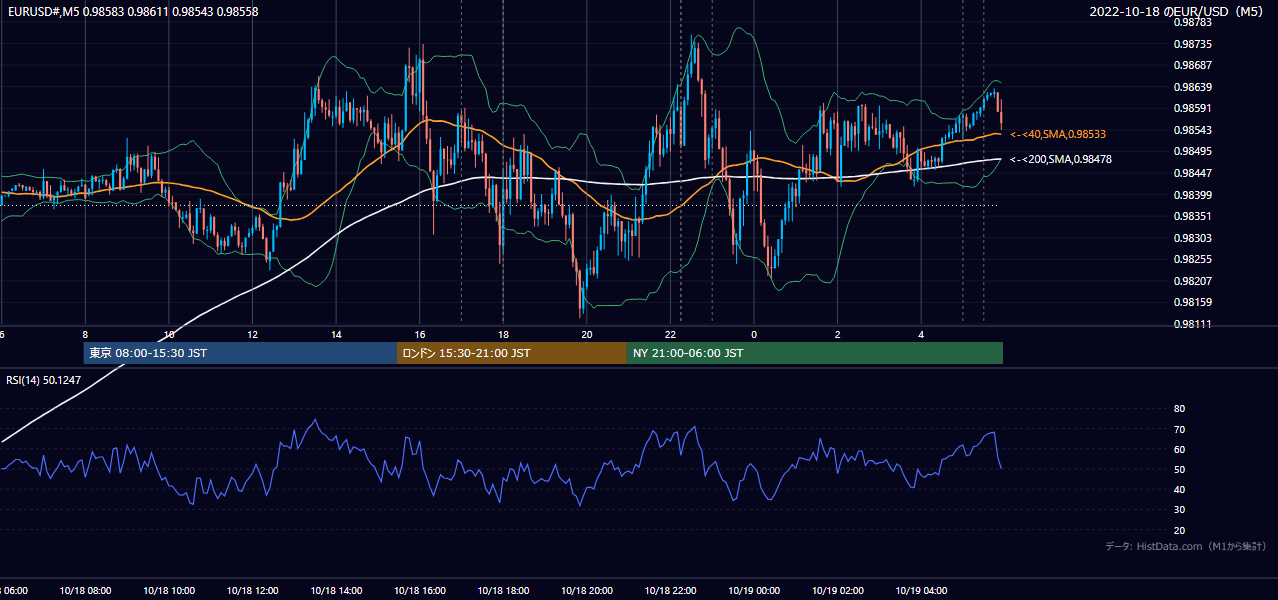This screenshot has height=600, width=1278.
Task: Click the 10/18 16:00 date axis label
Action: pyautogui.click(x=420, y=590)
